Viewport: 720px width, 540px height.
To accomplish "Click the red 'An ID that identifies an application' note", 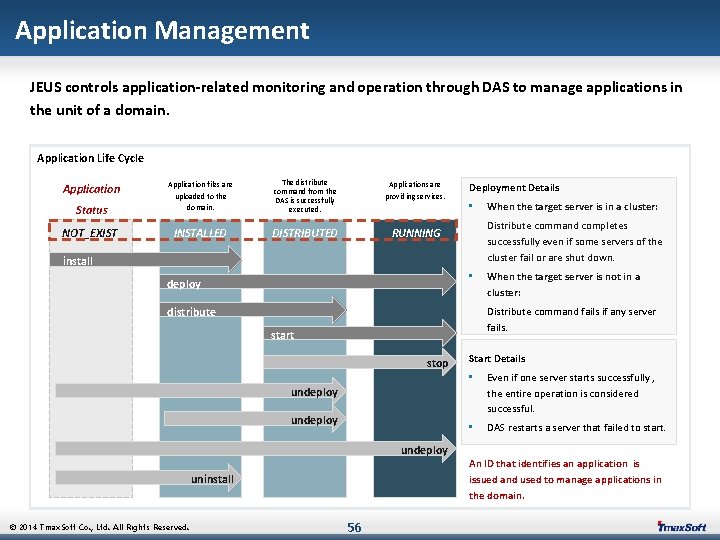I will click(x=565, y=479).
